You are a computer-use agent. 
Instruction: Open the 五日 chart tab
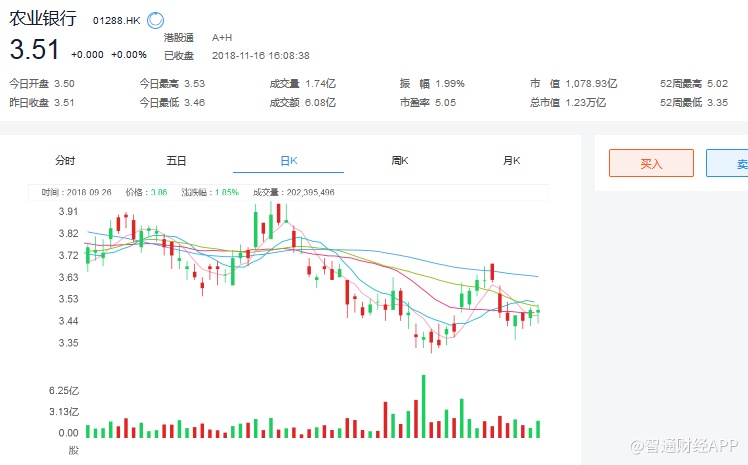(x=176, y=161)
